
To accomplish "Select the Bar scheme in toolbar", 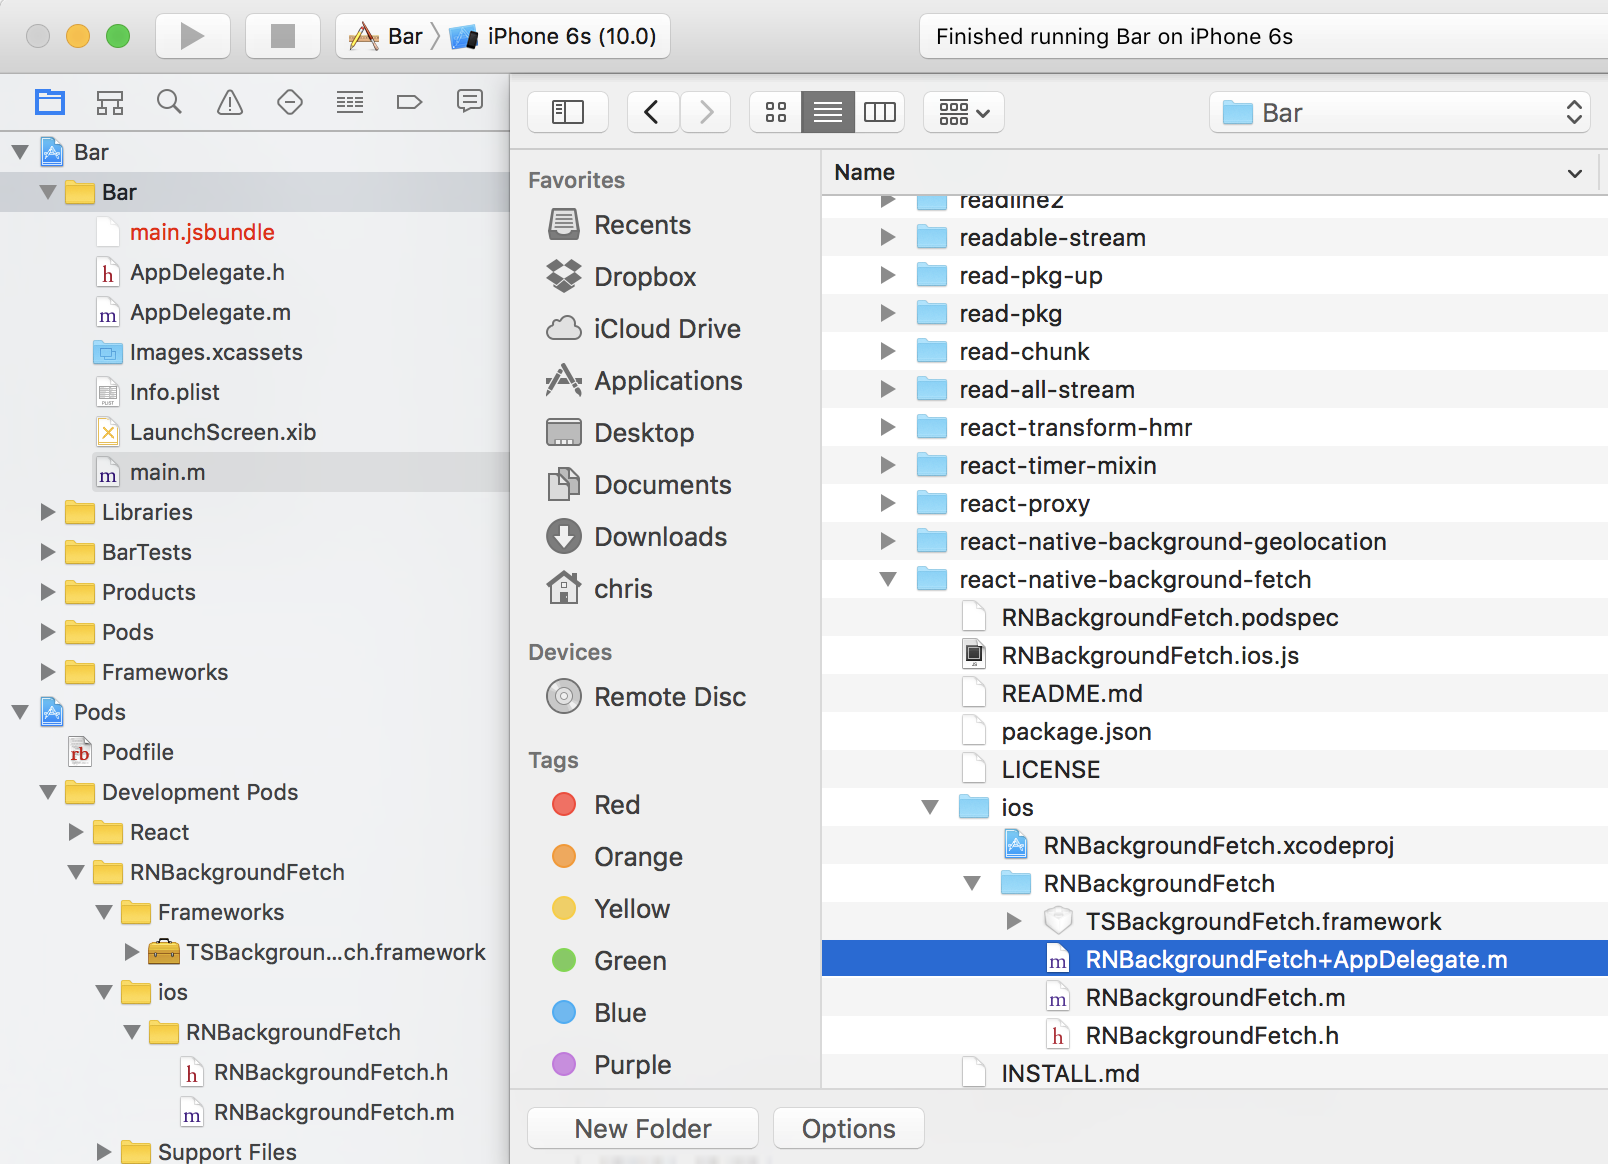I will [387, 36].
